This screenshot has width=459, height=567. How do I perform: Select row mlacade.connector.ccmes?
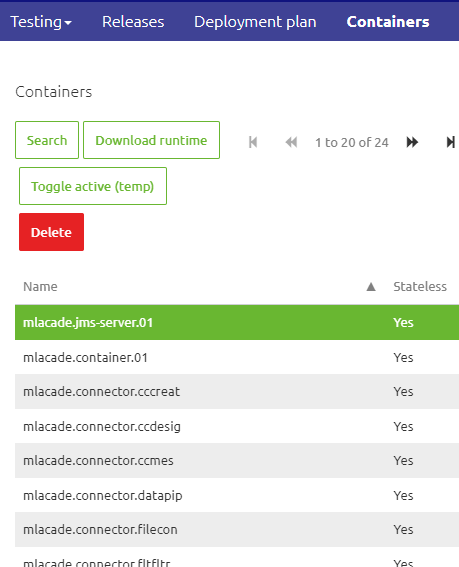click(237, 461)
